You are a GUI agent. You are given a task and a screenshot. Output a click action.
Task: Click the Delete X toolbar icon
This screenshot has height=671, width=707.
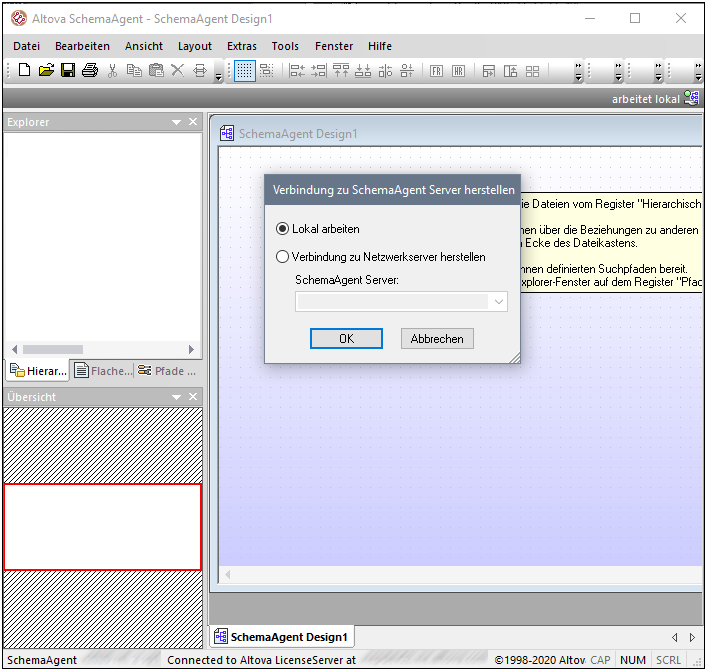(178, 70)
